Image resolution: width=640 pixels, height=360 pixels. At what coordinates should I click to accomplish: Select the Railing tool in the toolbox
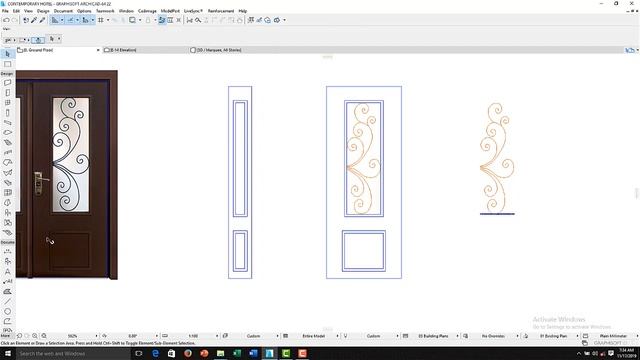click(x=7, y=153)
